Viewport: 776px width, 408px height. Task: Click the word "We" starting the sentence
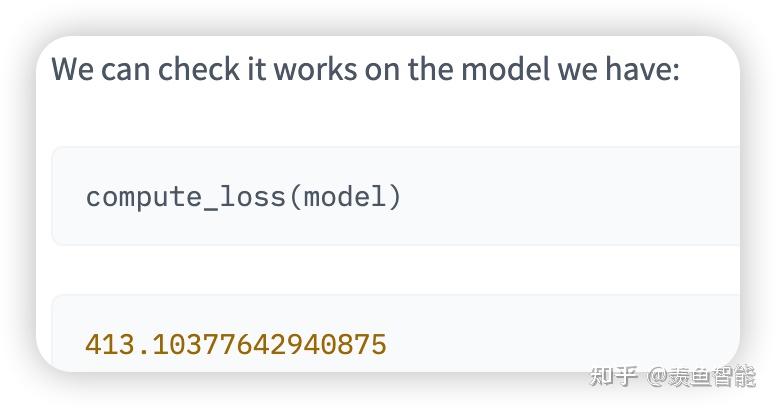(72, 68)
